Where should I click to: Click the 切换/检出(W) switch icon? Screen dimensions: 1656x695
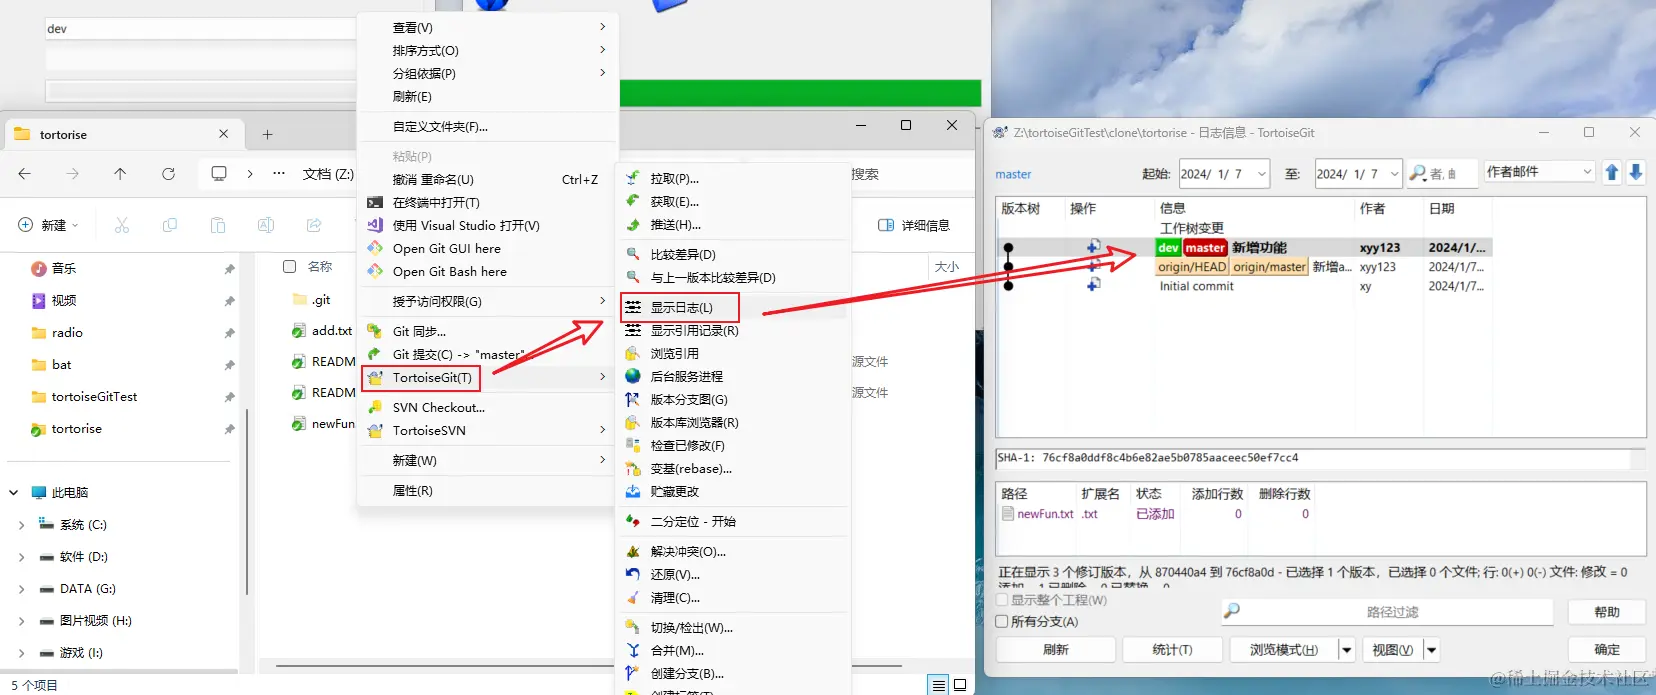(633, 627)
